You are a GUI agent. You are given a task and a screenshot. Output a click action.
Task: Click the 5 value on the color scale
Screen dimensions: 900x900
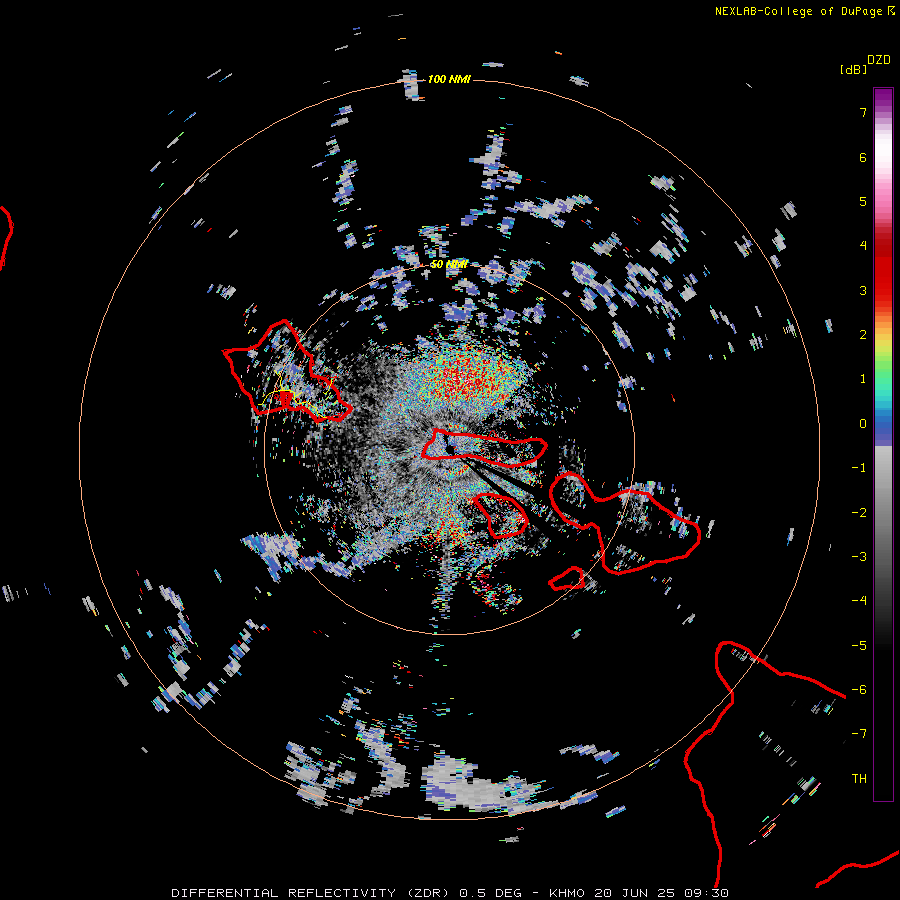pos(863,201)
